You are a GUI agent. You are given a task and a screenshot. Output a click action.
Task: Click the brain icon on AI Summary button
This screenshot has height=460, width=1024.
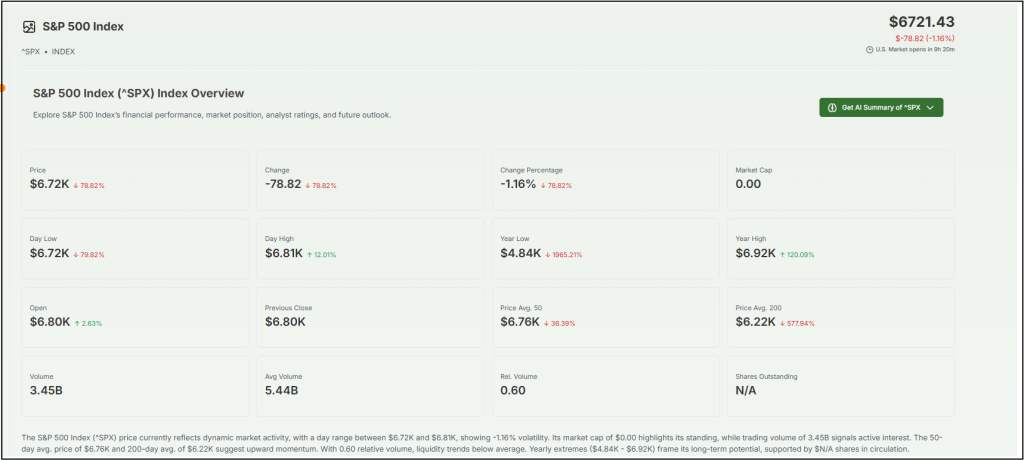pos(832,107)
